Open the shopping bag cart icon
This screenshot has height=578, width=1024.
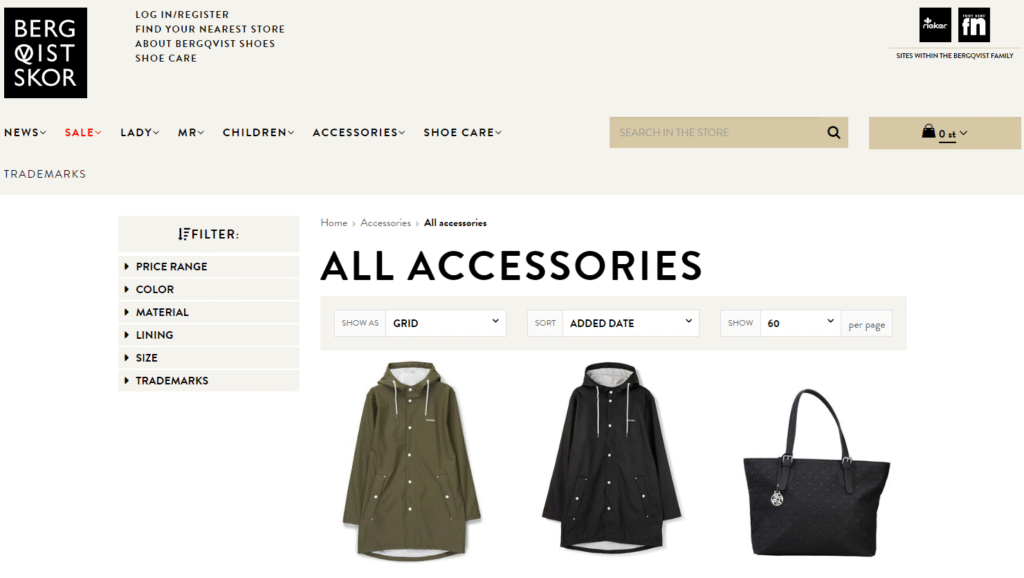click(928, 131)
